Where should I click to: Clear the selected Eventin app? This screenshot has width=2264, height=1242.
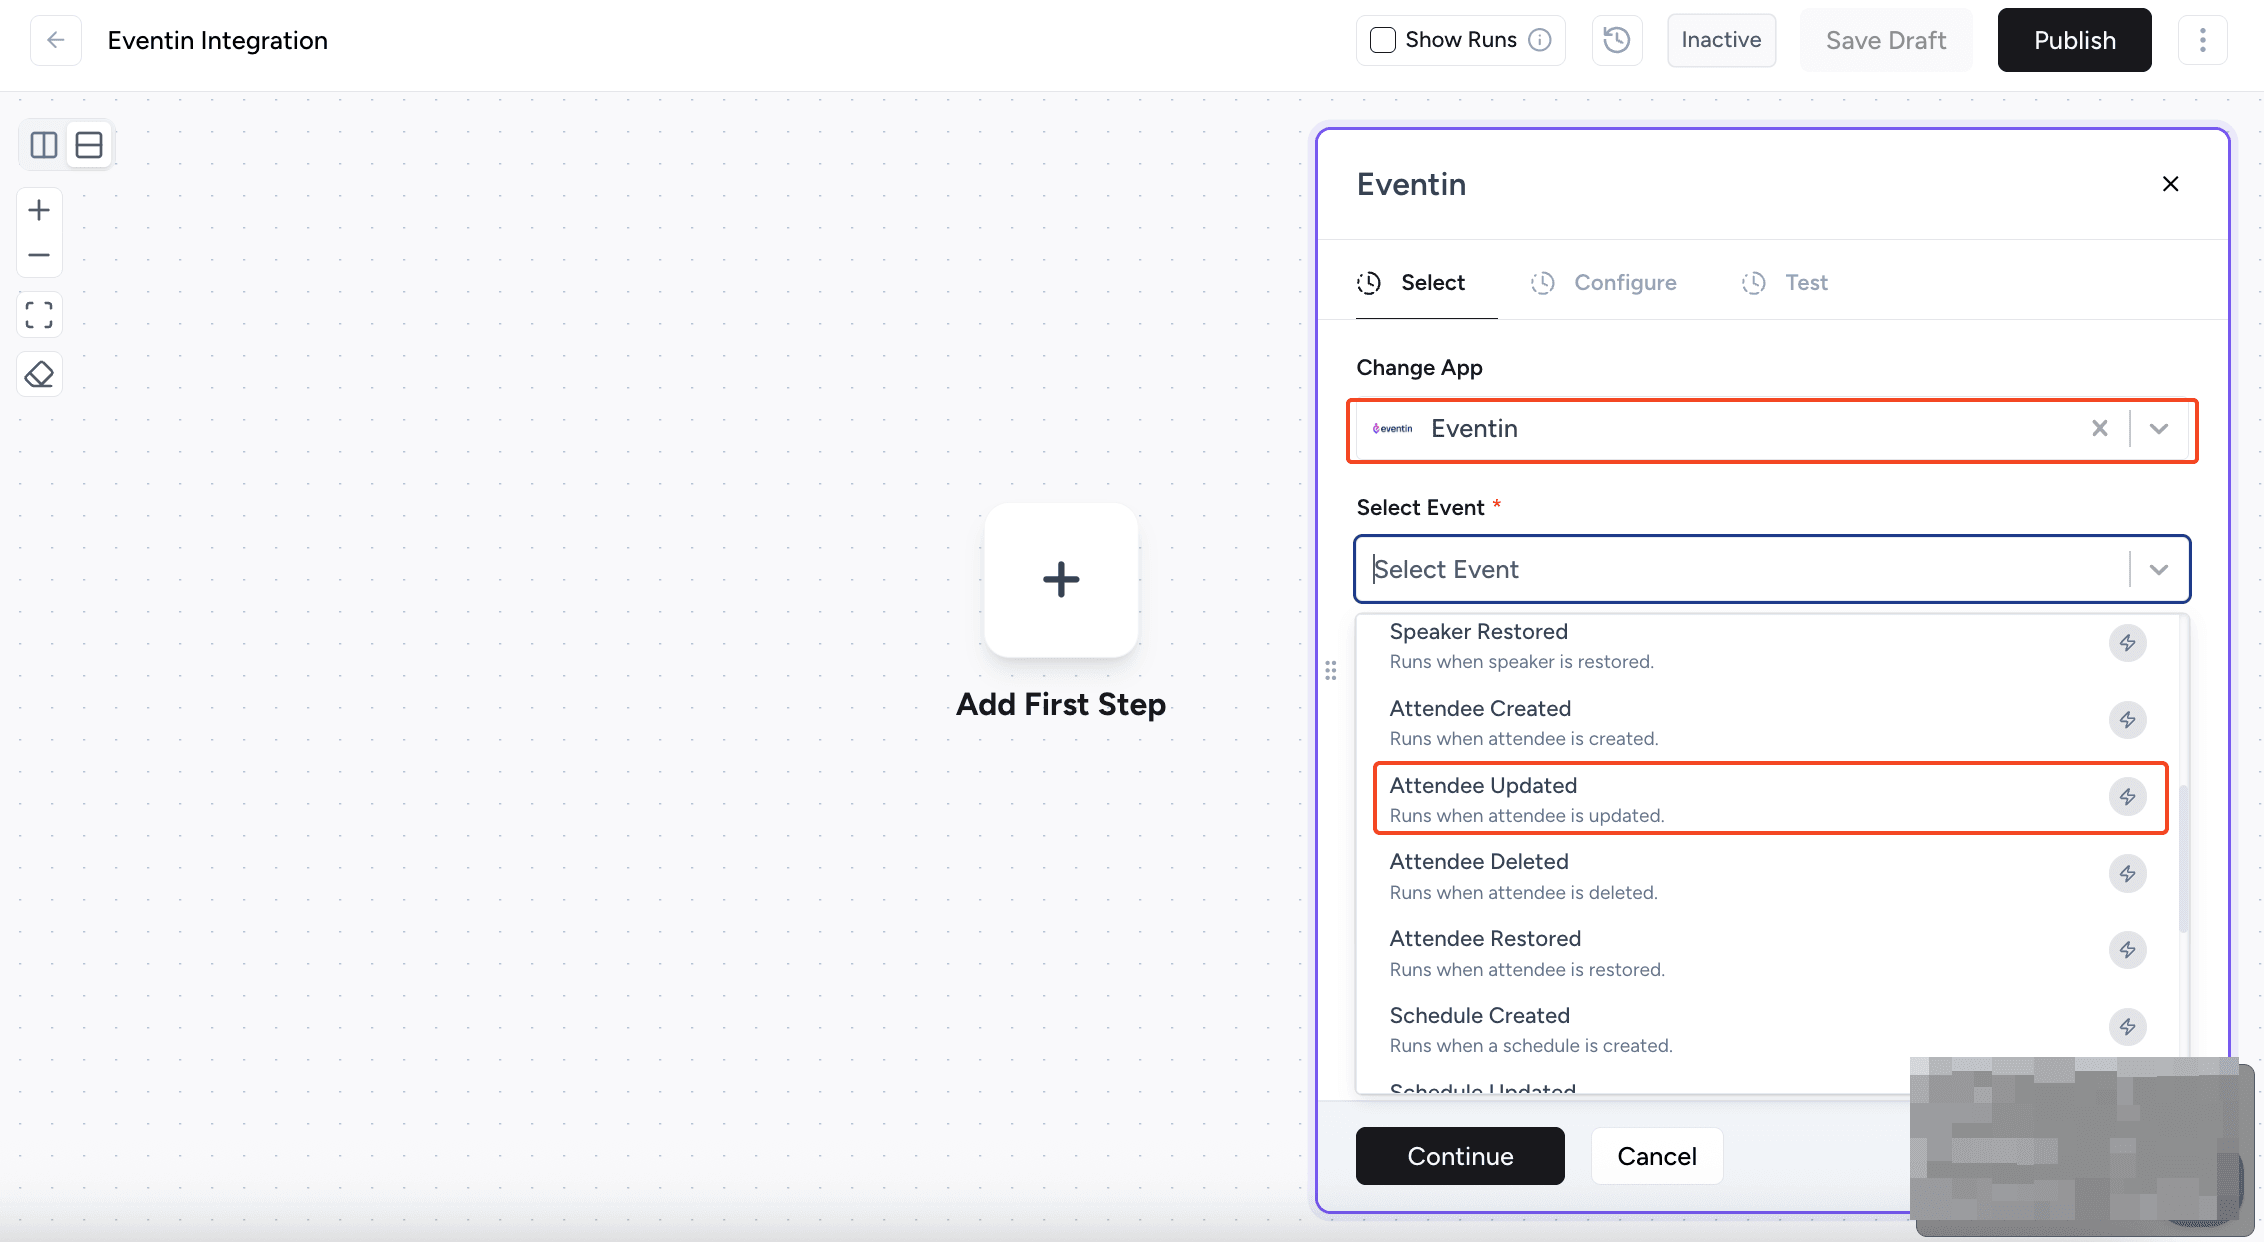pyautogui.click(x=2100, y=428)
